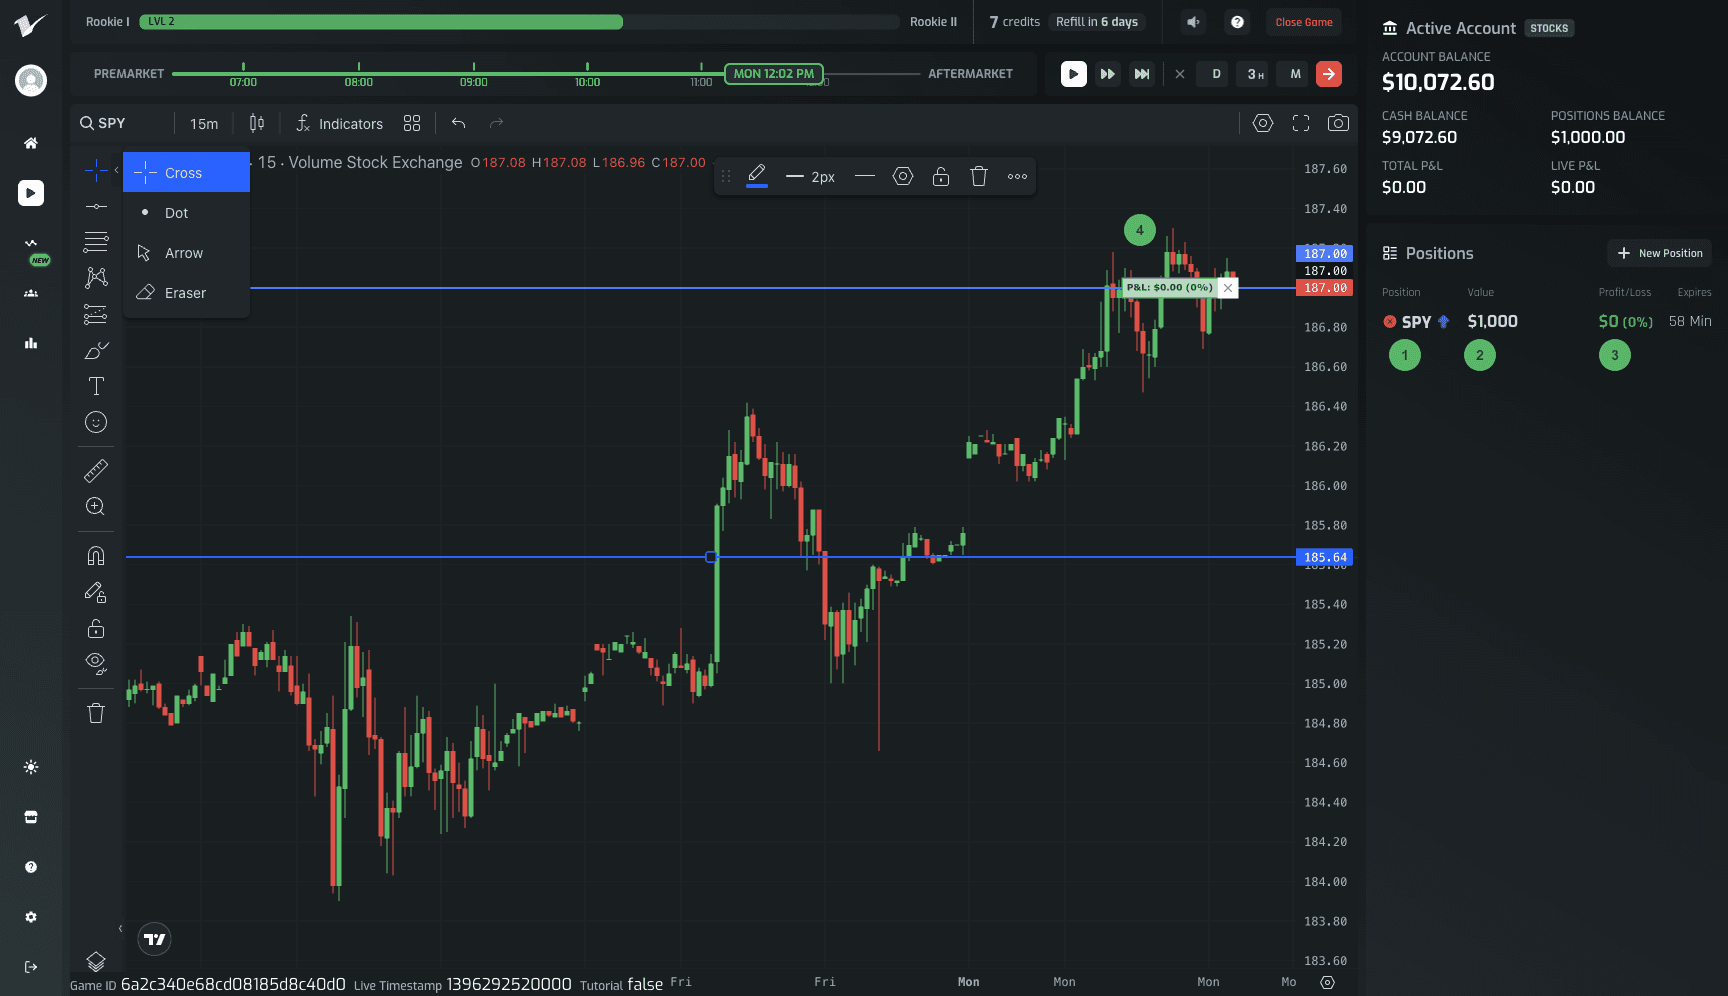Lock the selected line in floating toolbar
This screenshot has height=996, width=1728.
[x=941, y=177]
